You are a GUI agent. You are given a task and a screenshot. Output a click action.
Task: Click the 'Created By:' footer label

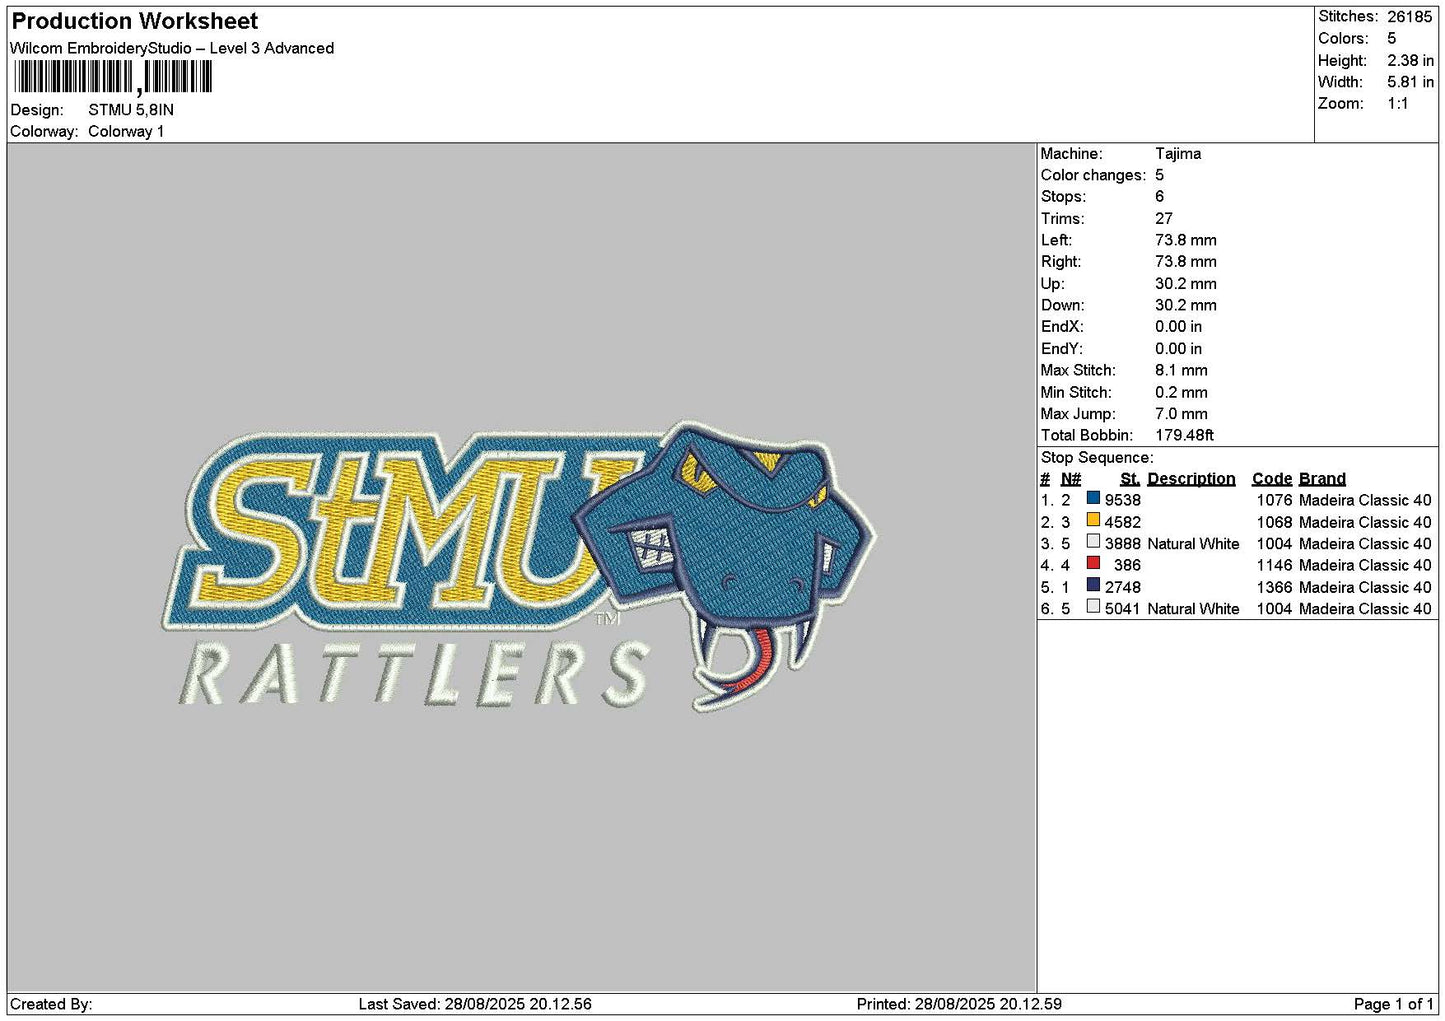pyautogui.click(x=51, y=1004)
